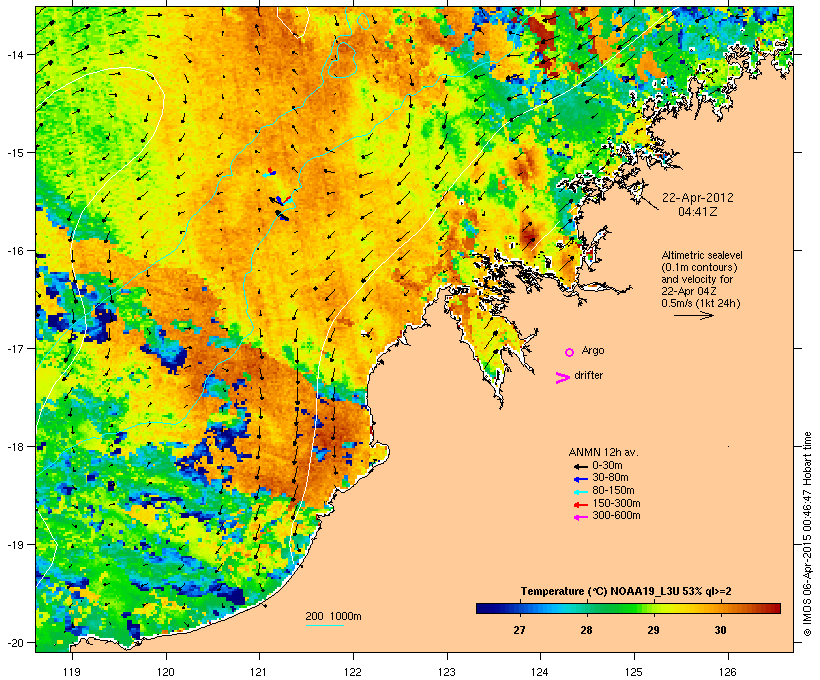Click the '150-300m' depth label
Viewport: 820px width, 680px height.
617,503
